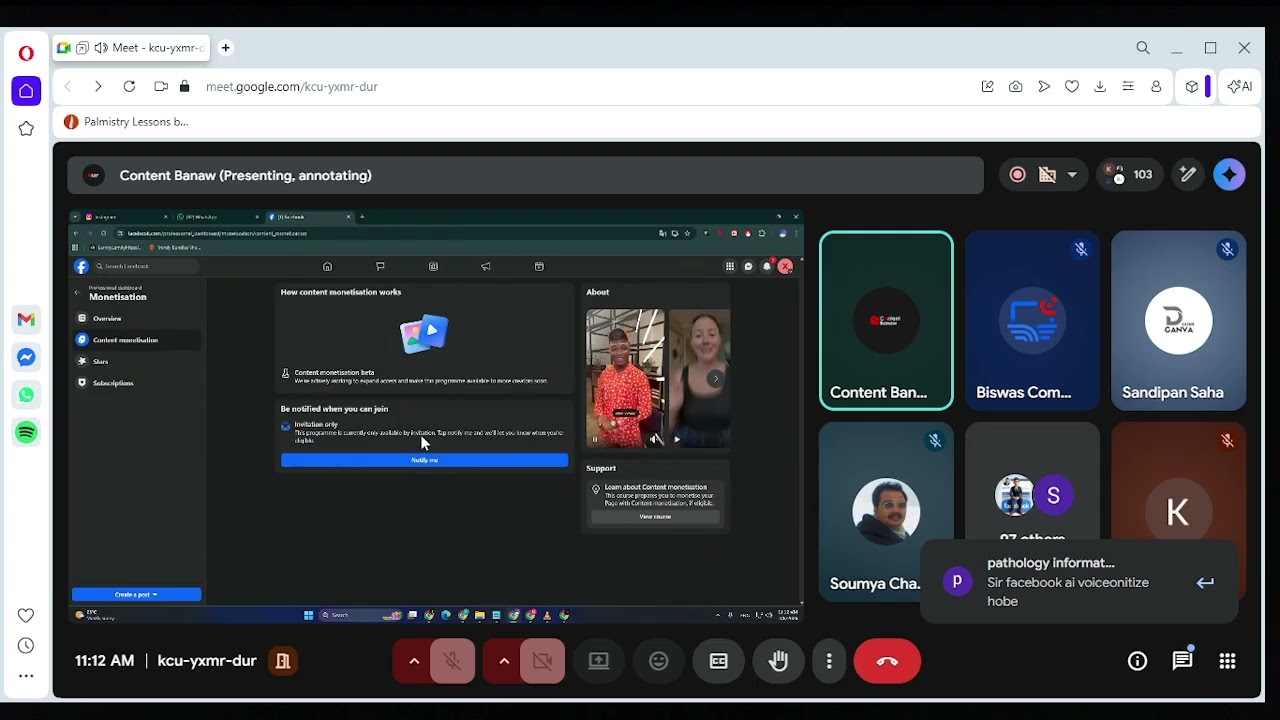Screen dimensions: 1280x720
Task: Open Spotify in Opera sidebar
Action: click(x=26, y=432)
